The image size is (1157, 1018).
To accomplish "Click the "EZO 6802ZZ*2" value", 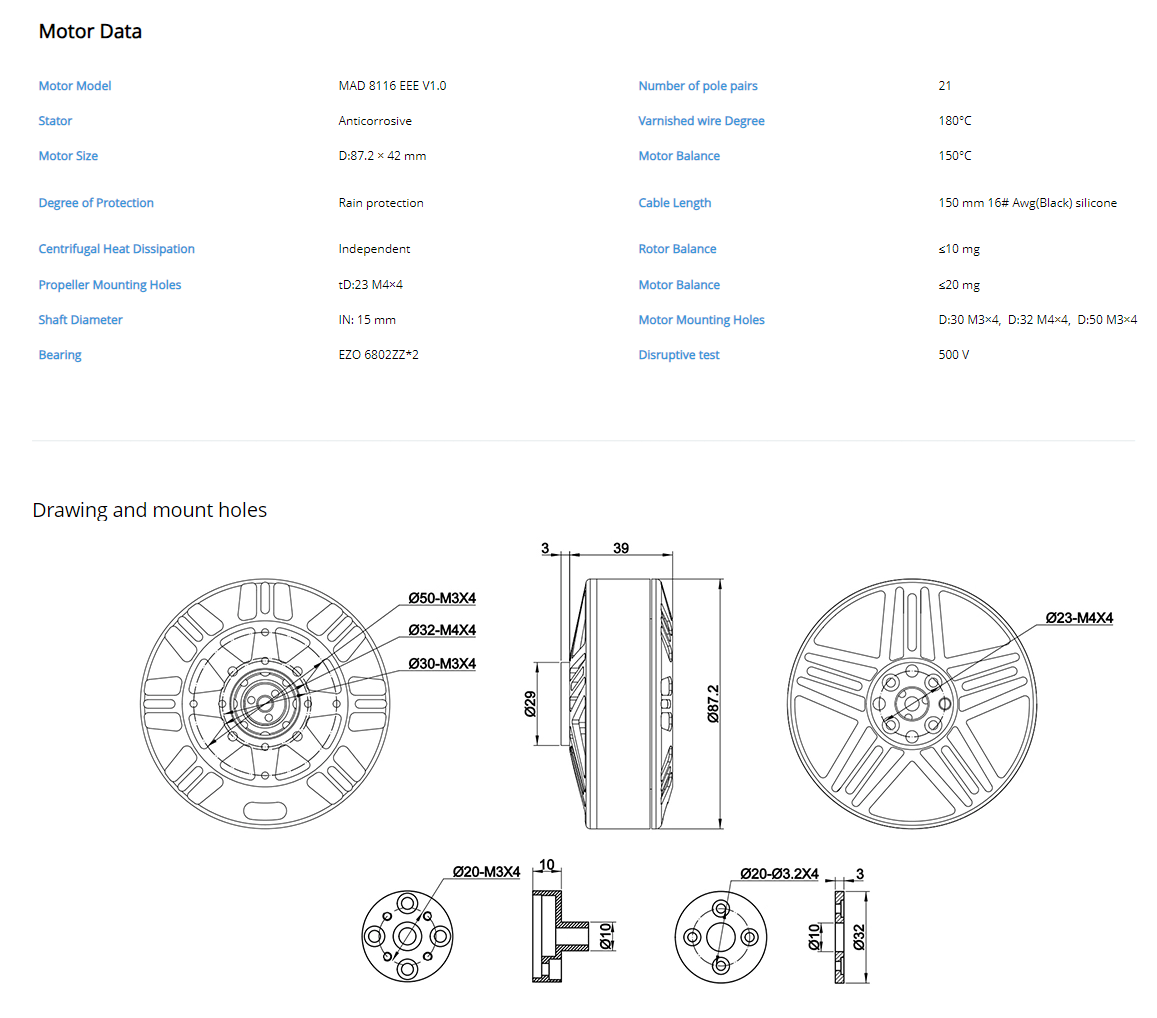I will point(379,355).
